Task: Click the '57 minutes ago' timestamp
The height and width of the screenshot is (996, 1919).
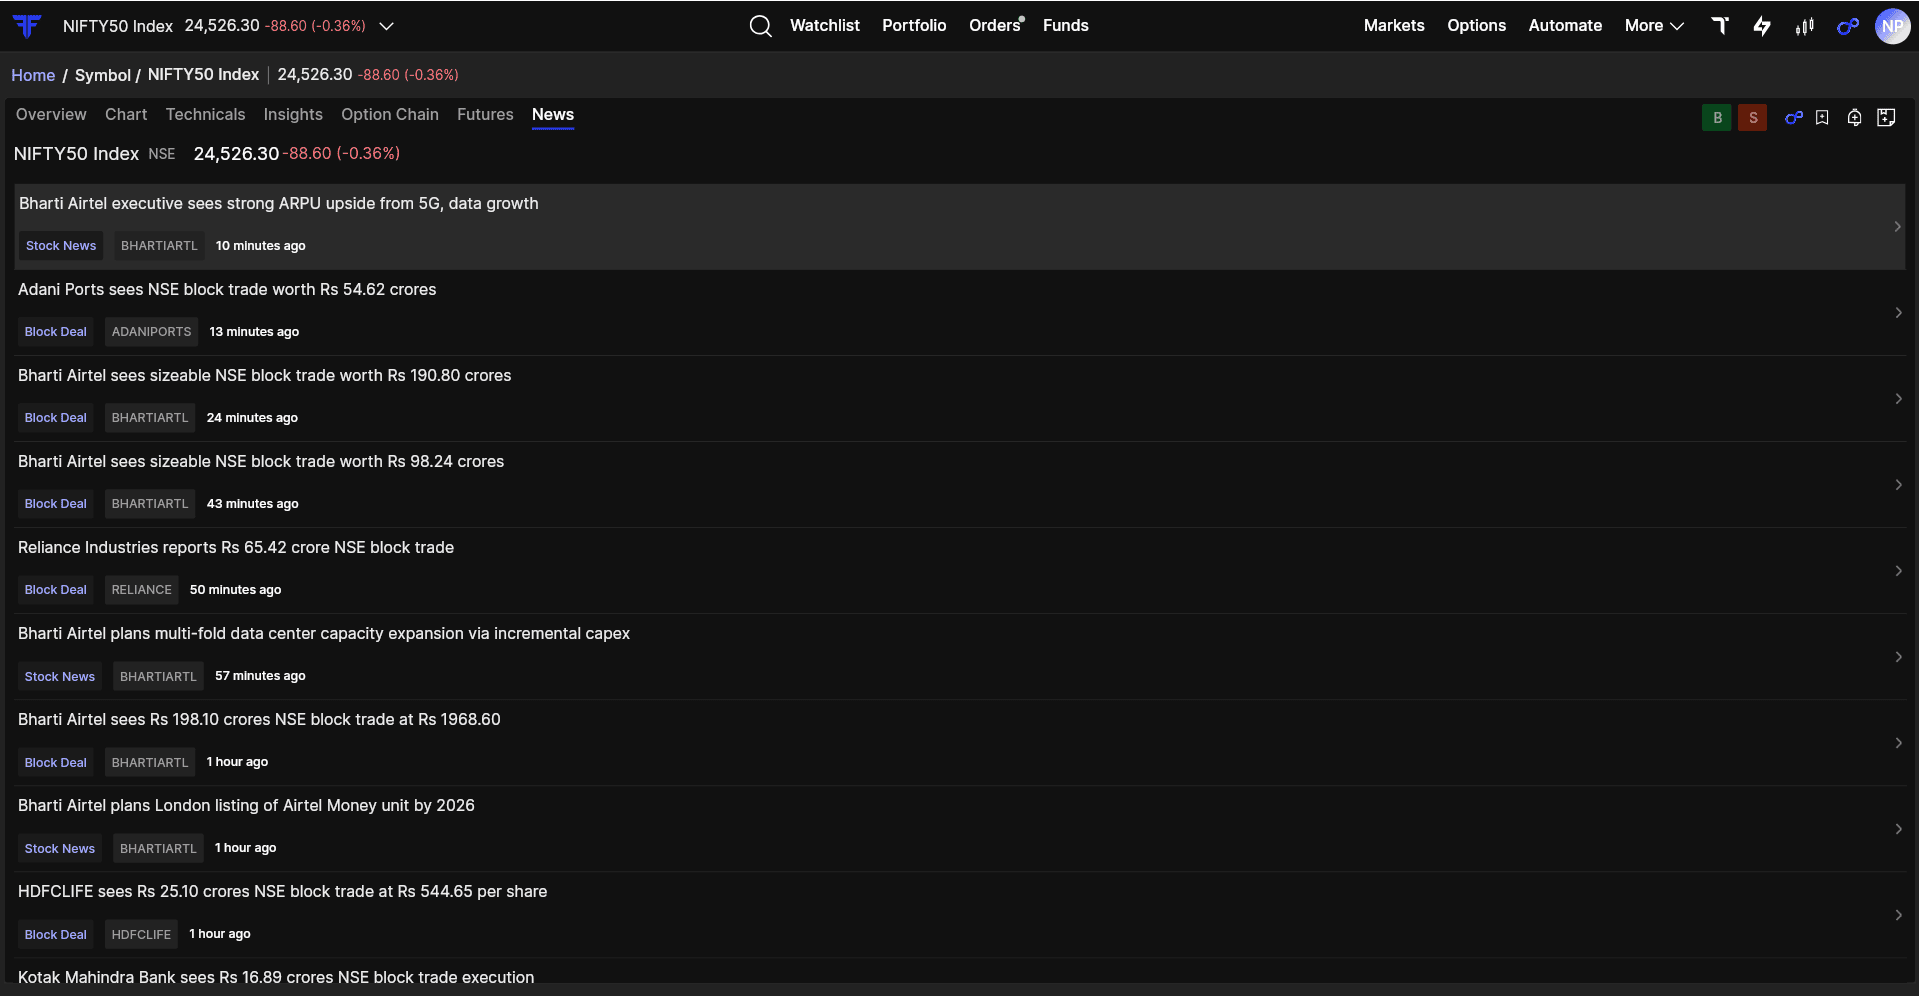Action: (x=260, y=676)
